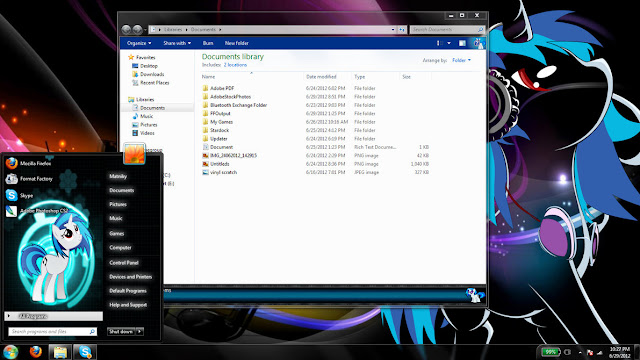Image resolution: width=640 pixels, height=360 pixels.
Task: Refresh the address bar location
Action: pos(402,29)
